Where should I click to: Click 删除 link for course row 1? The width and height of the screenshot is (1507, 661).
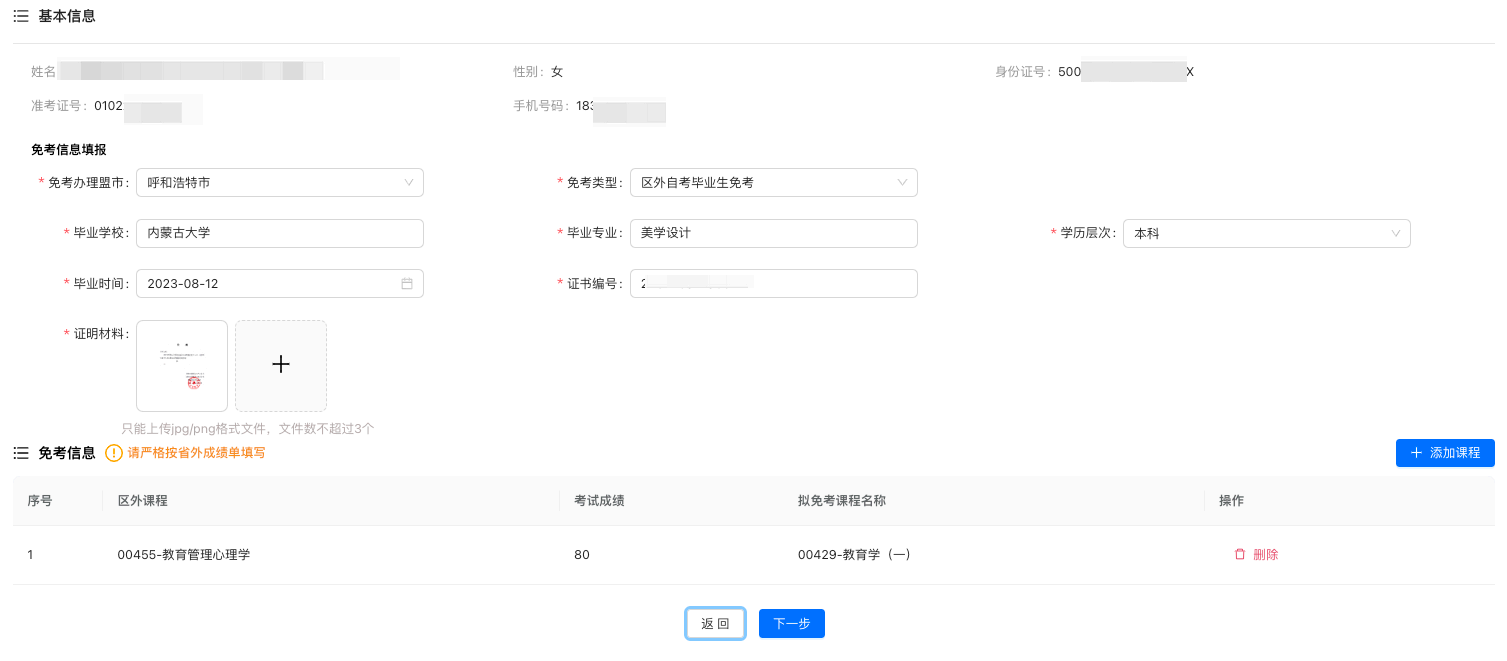click(1265, 554)
